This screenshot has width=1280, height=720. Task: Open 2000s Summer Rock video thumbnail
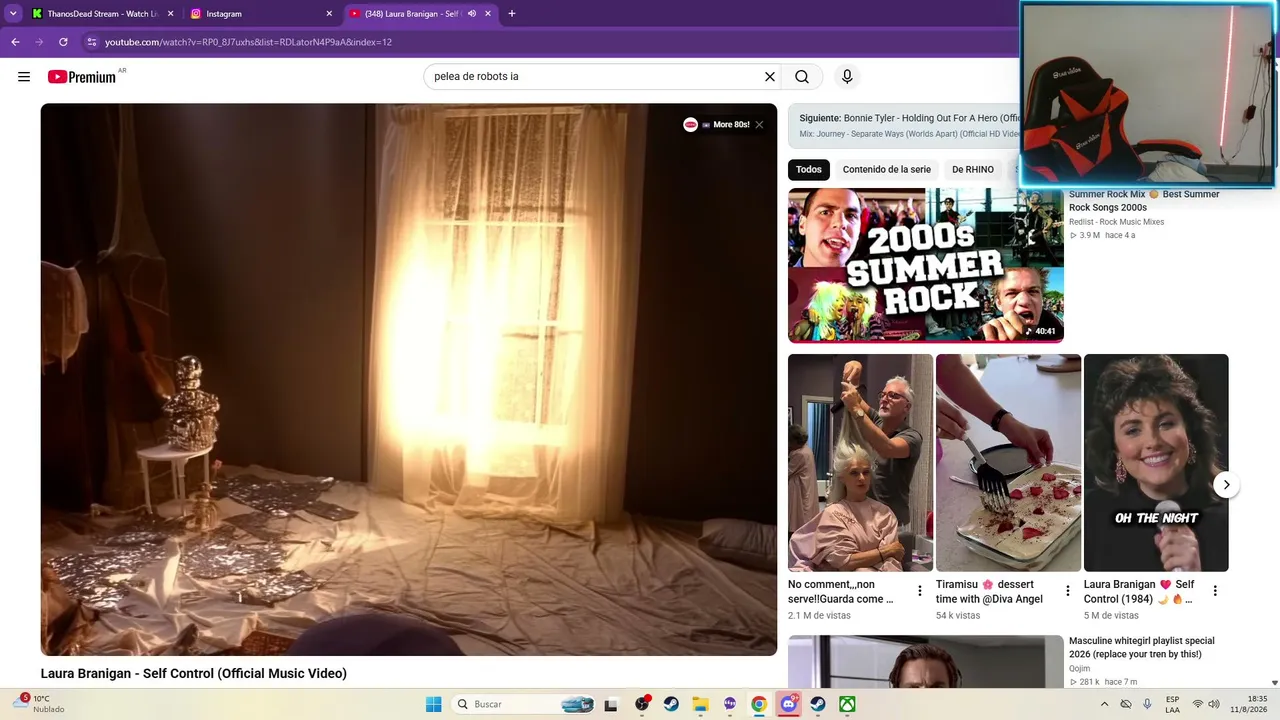click(926, 265)
